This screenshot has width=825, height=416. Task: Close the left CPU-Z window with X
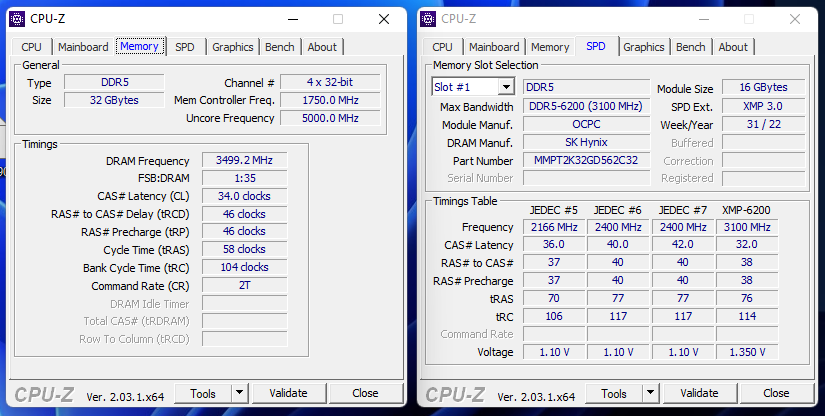(384, 19)
